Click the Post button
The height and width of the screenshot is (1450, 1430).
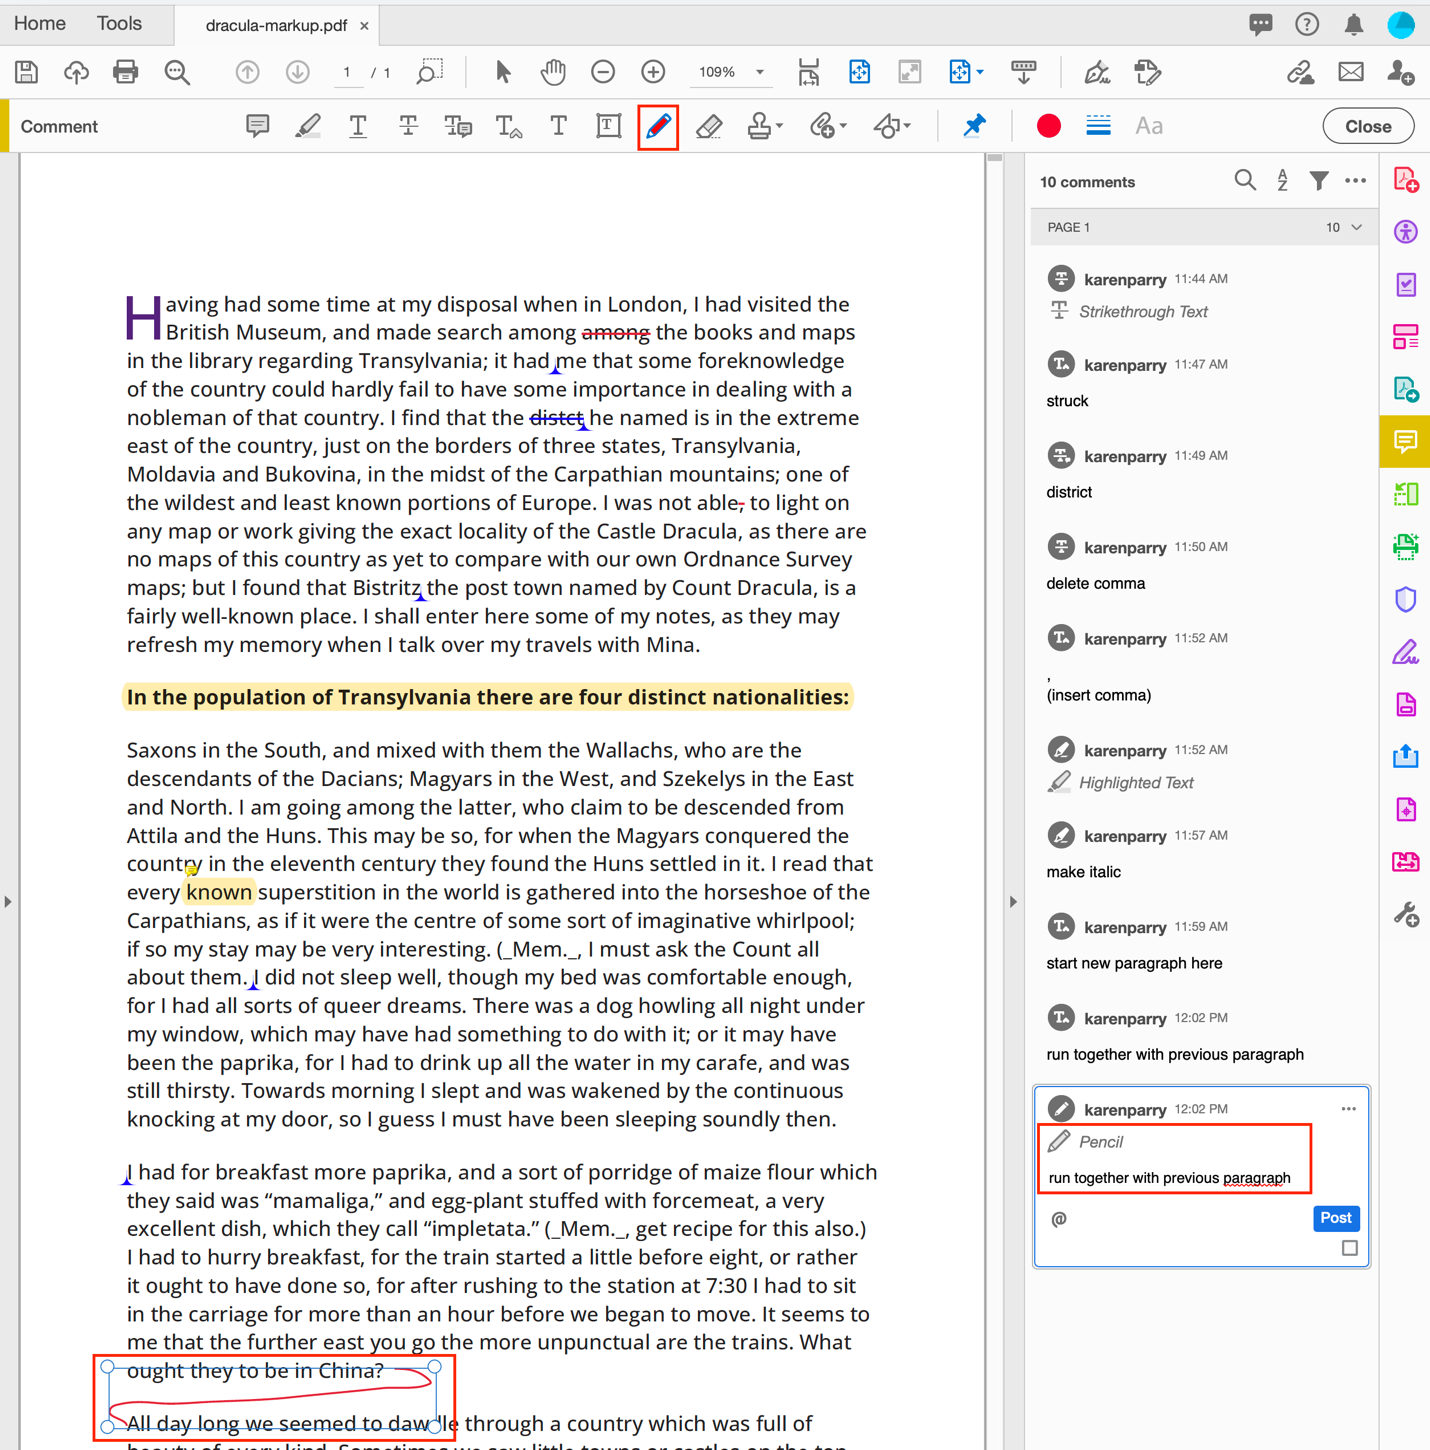coord(1335,1218)
